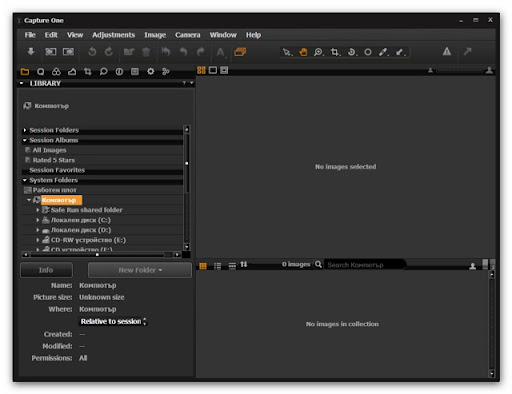Open the Camera menu
Image resolution: width=512 pixels, height=394 pixels.
click(x=188, y=35)
